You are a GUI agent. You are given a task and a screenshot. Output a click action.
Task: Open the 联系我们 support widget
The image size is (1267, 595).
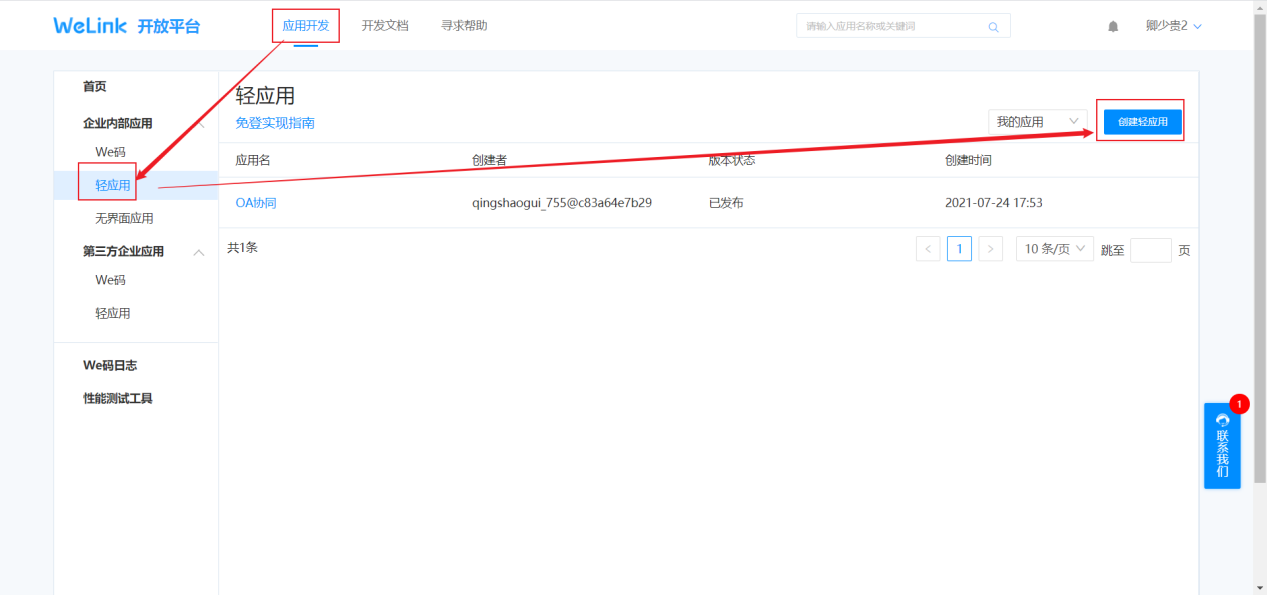(1222, 446)
